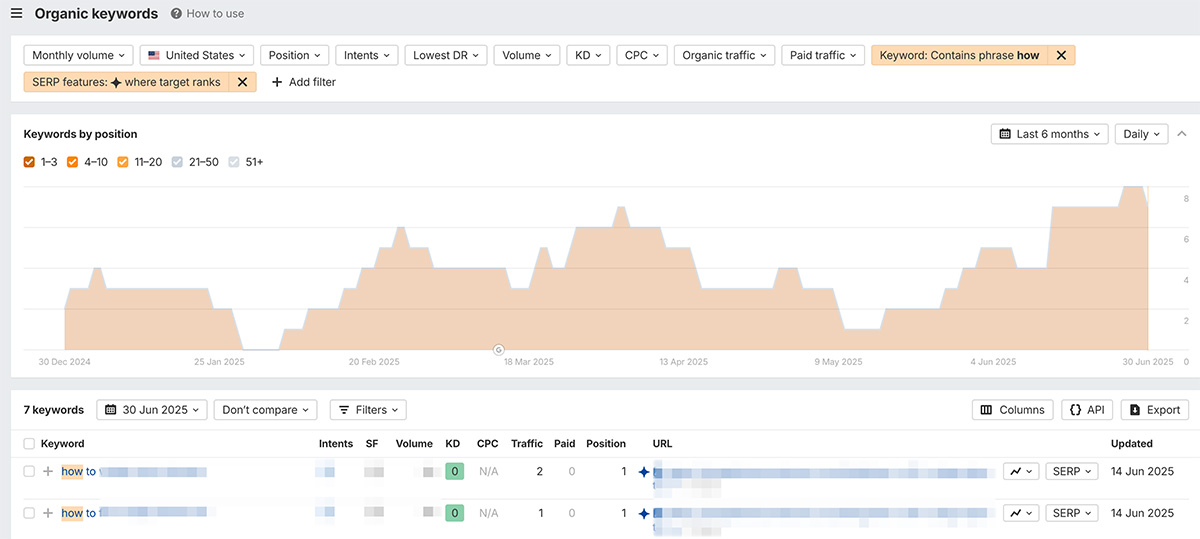Enable the 21–50 position checkbox
This screenshot has height=539, width=1200.
[178, 162]
